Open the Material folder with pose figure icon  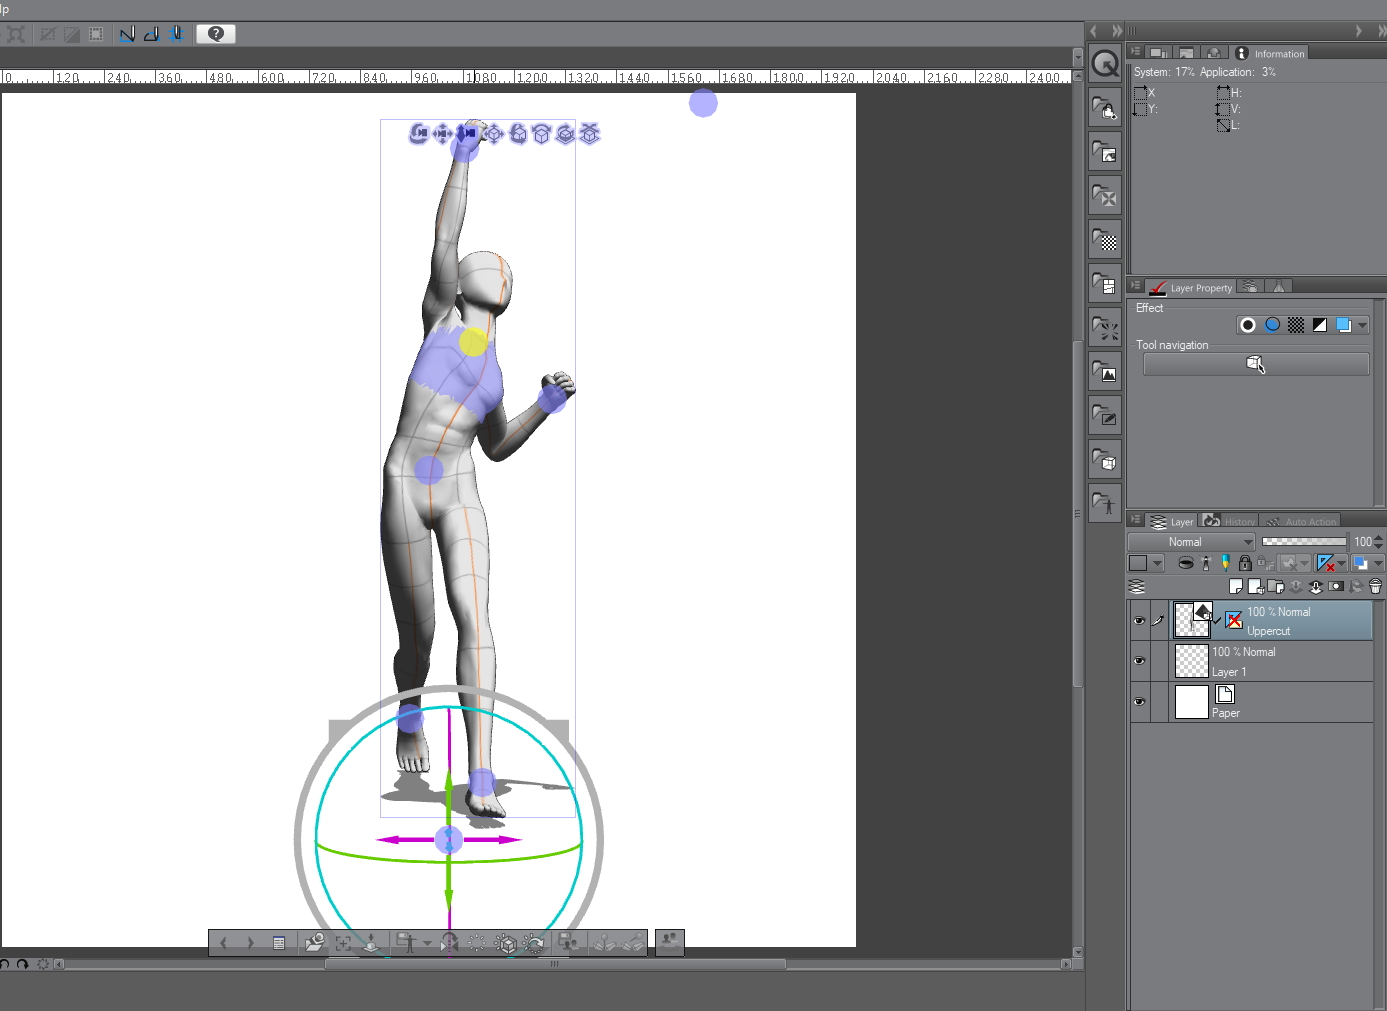pos(1105,504)
